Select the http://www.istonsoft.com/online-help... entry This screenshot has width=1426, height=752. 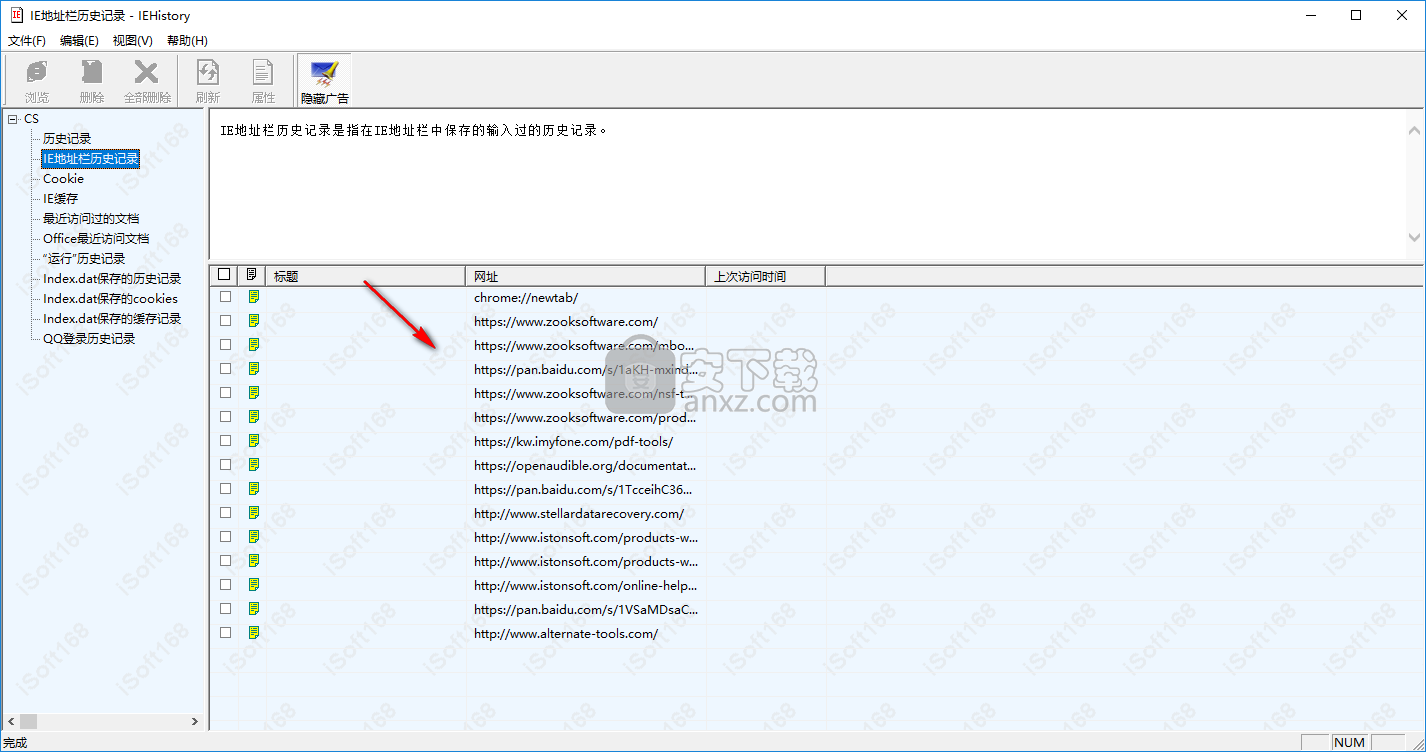586,586
